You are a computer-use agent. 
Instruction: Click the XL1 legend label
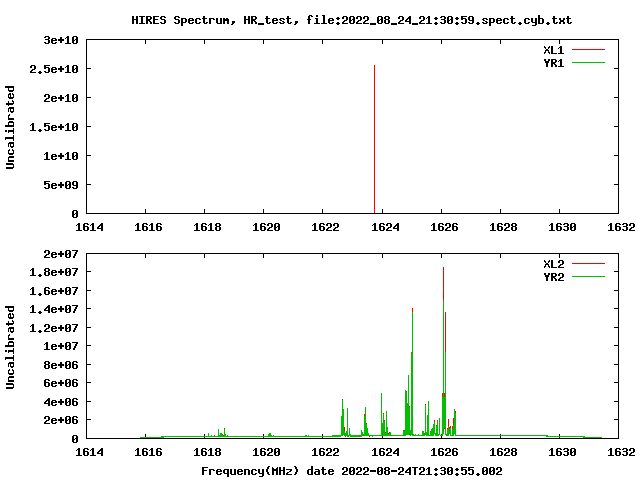coord(553,50)
